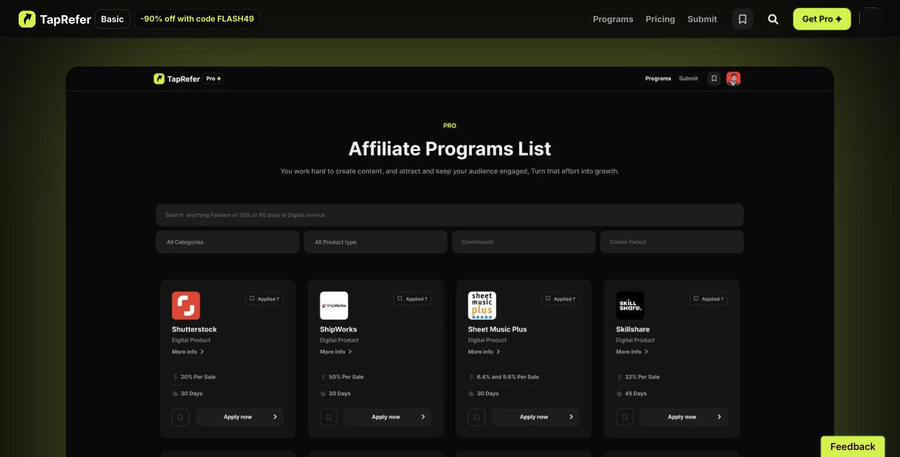Image resolution: width=900 pixels, height=457 pixels.
Task: Click the Affiliate Programs List heading
Action: (x=449, y=149)
